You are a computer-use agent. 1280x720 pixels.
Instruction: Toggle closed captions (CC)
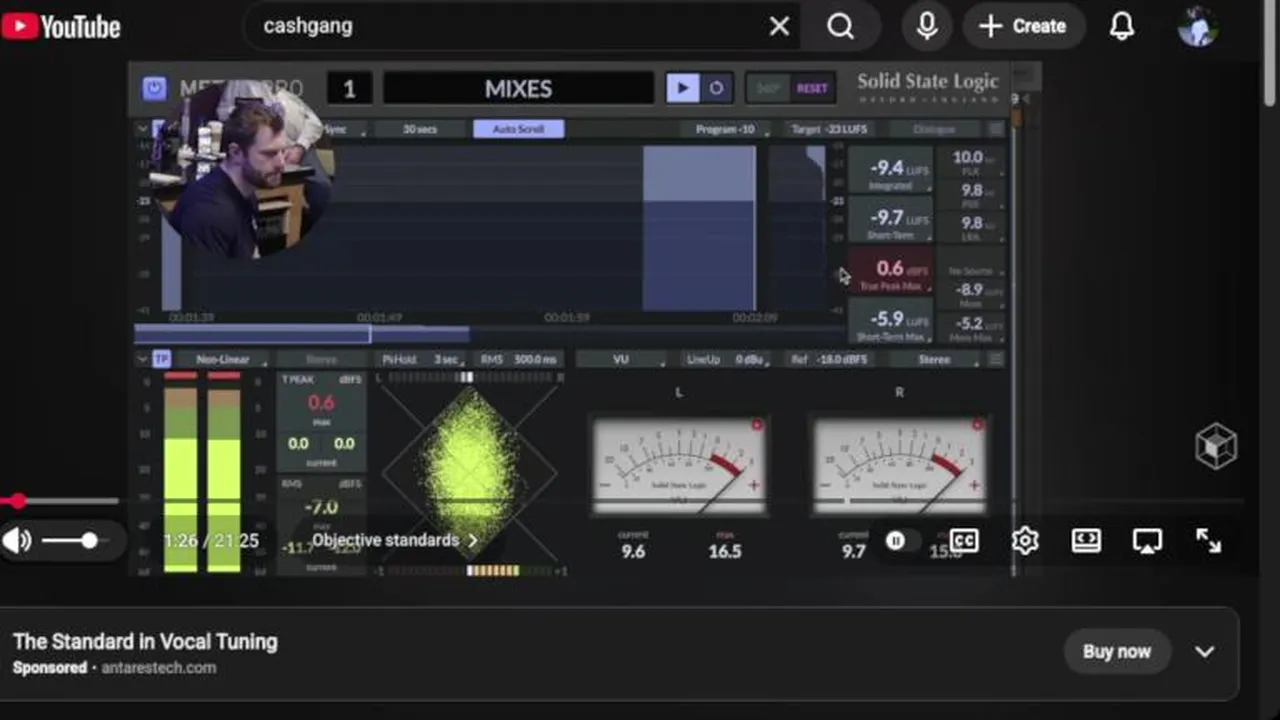[963, 541]
